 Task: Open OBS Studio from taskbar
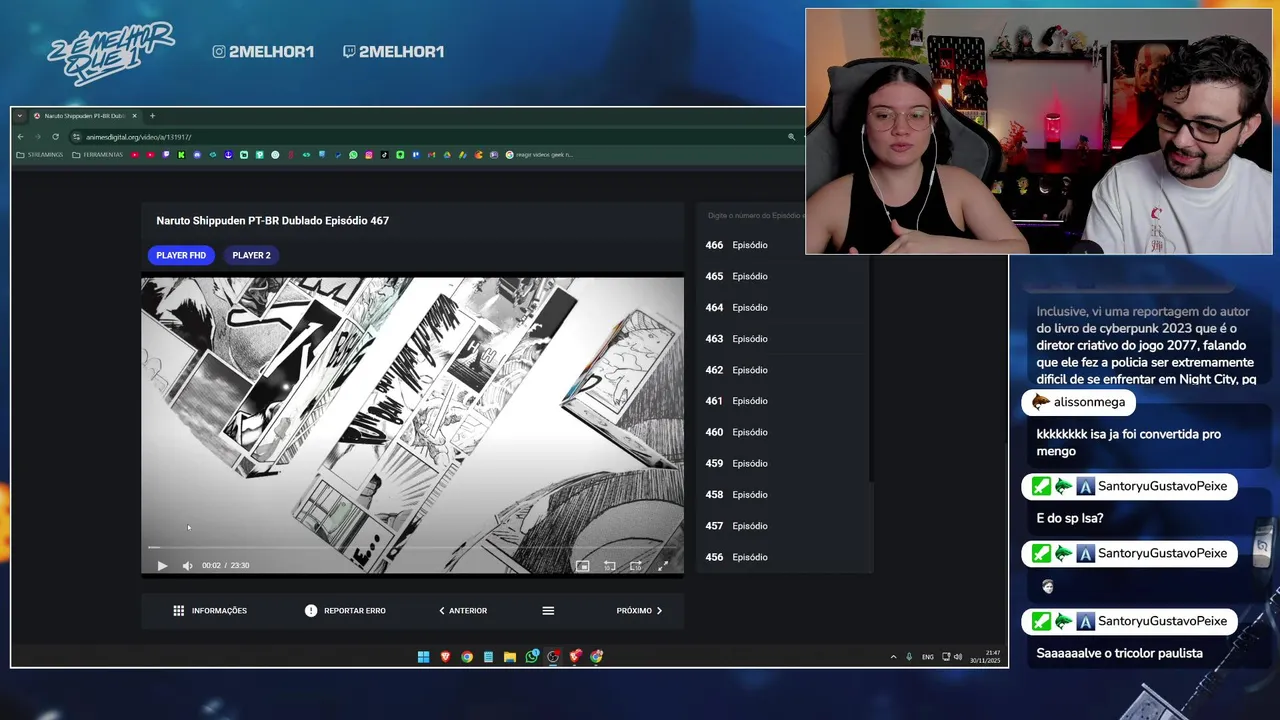[x=553, y=657]
